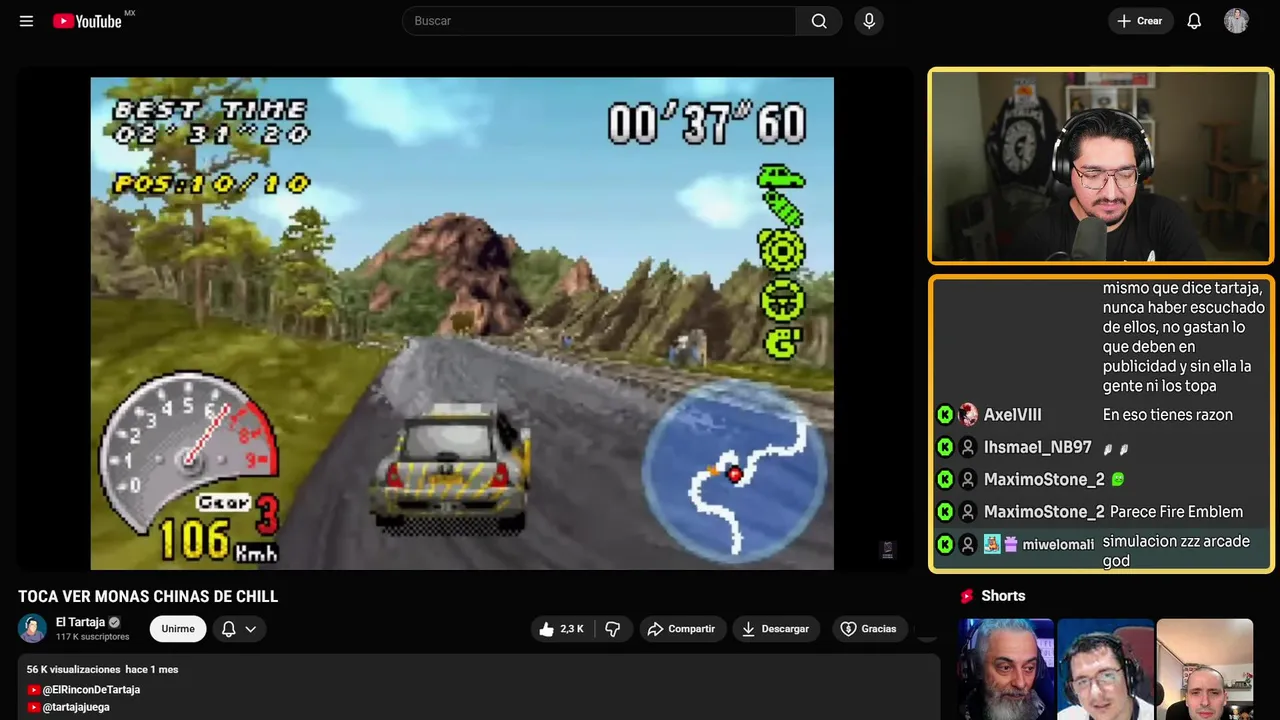Click the Unirme membership button
The height and width of the screenshot is (720, 1280).
pyautogui.click(x=178, y=629)
